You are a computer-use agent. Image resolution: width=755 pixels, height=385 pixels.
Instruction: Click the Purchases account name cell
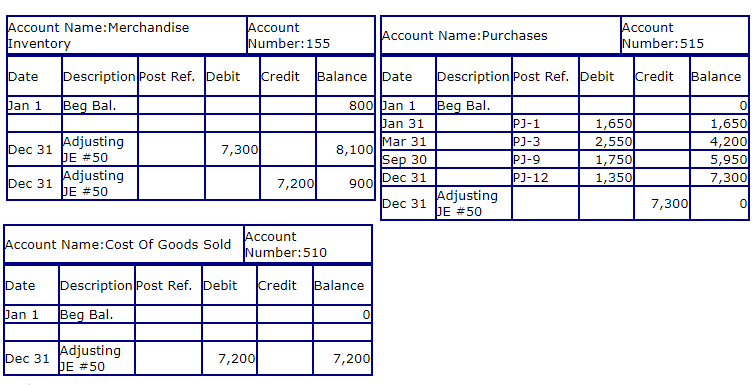tap(500, 35)
